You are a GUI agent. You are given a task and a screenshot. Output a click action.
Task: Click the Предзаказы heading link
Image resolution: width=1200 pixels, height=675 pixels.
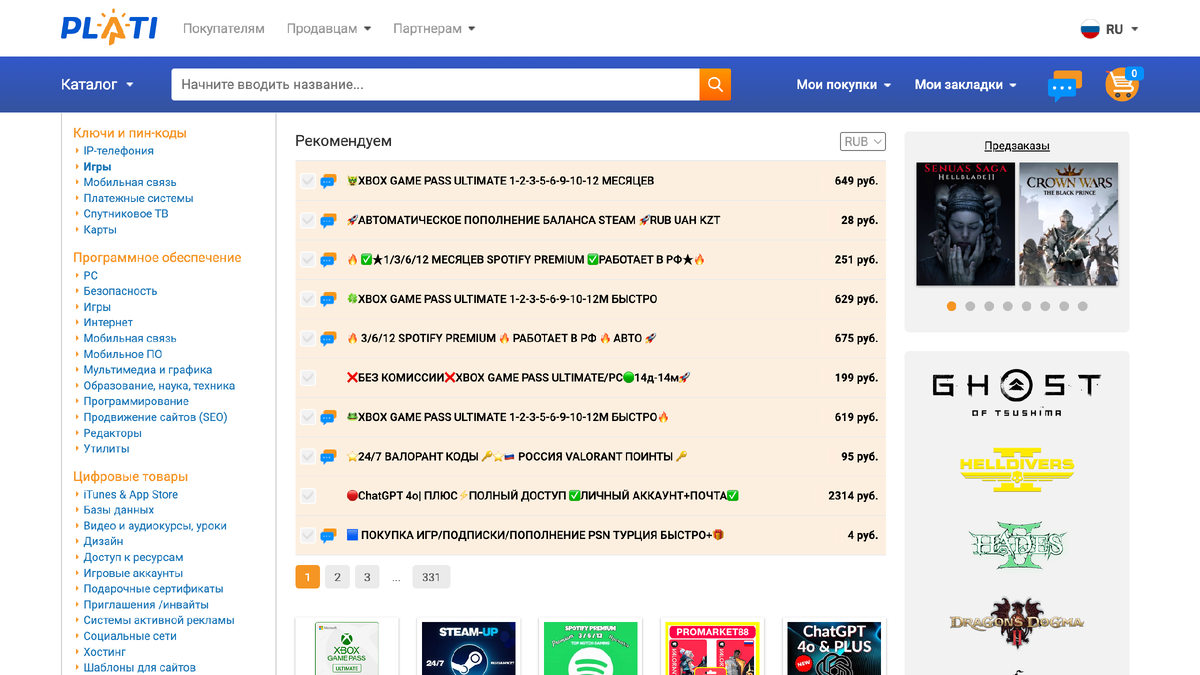[1017, 146]
